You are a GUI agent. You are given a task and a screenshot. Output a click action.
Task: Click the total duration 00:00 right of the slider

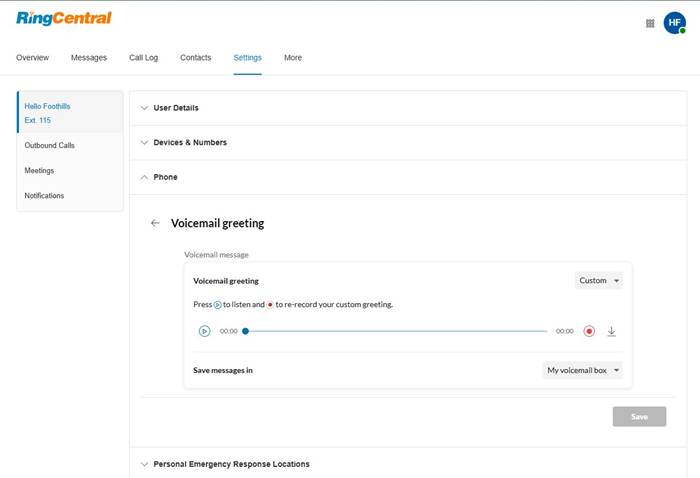(565, 331)
